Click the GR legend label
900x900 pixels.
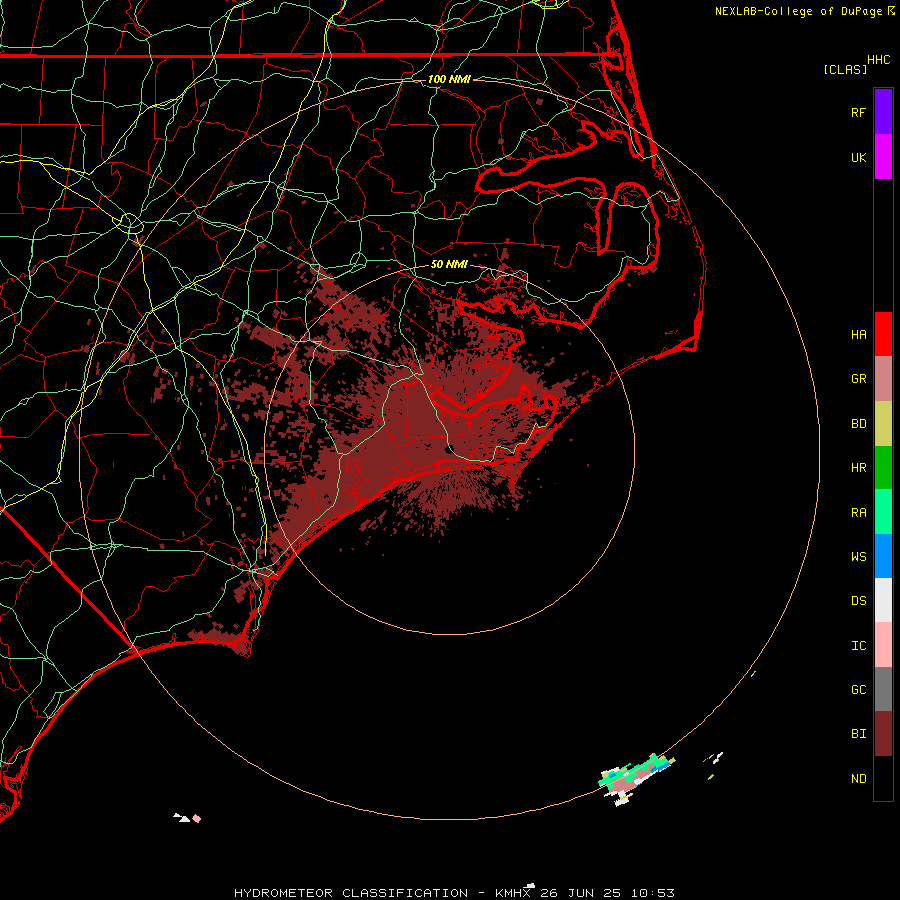pyautogui.click(x=858, y=379)
